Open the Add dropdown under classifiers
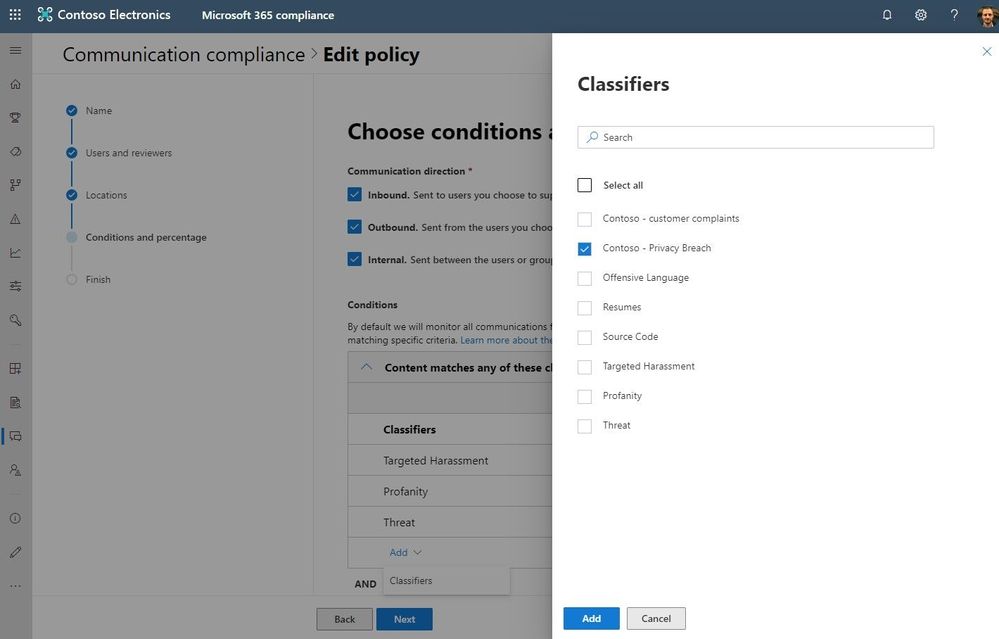This screenshot has height=639, width=999. pos(405,552)
